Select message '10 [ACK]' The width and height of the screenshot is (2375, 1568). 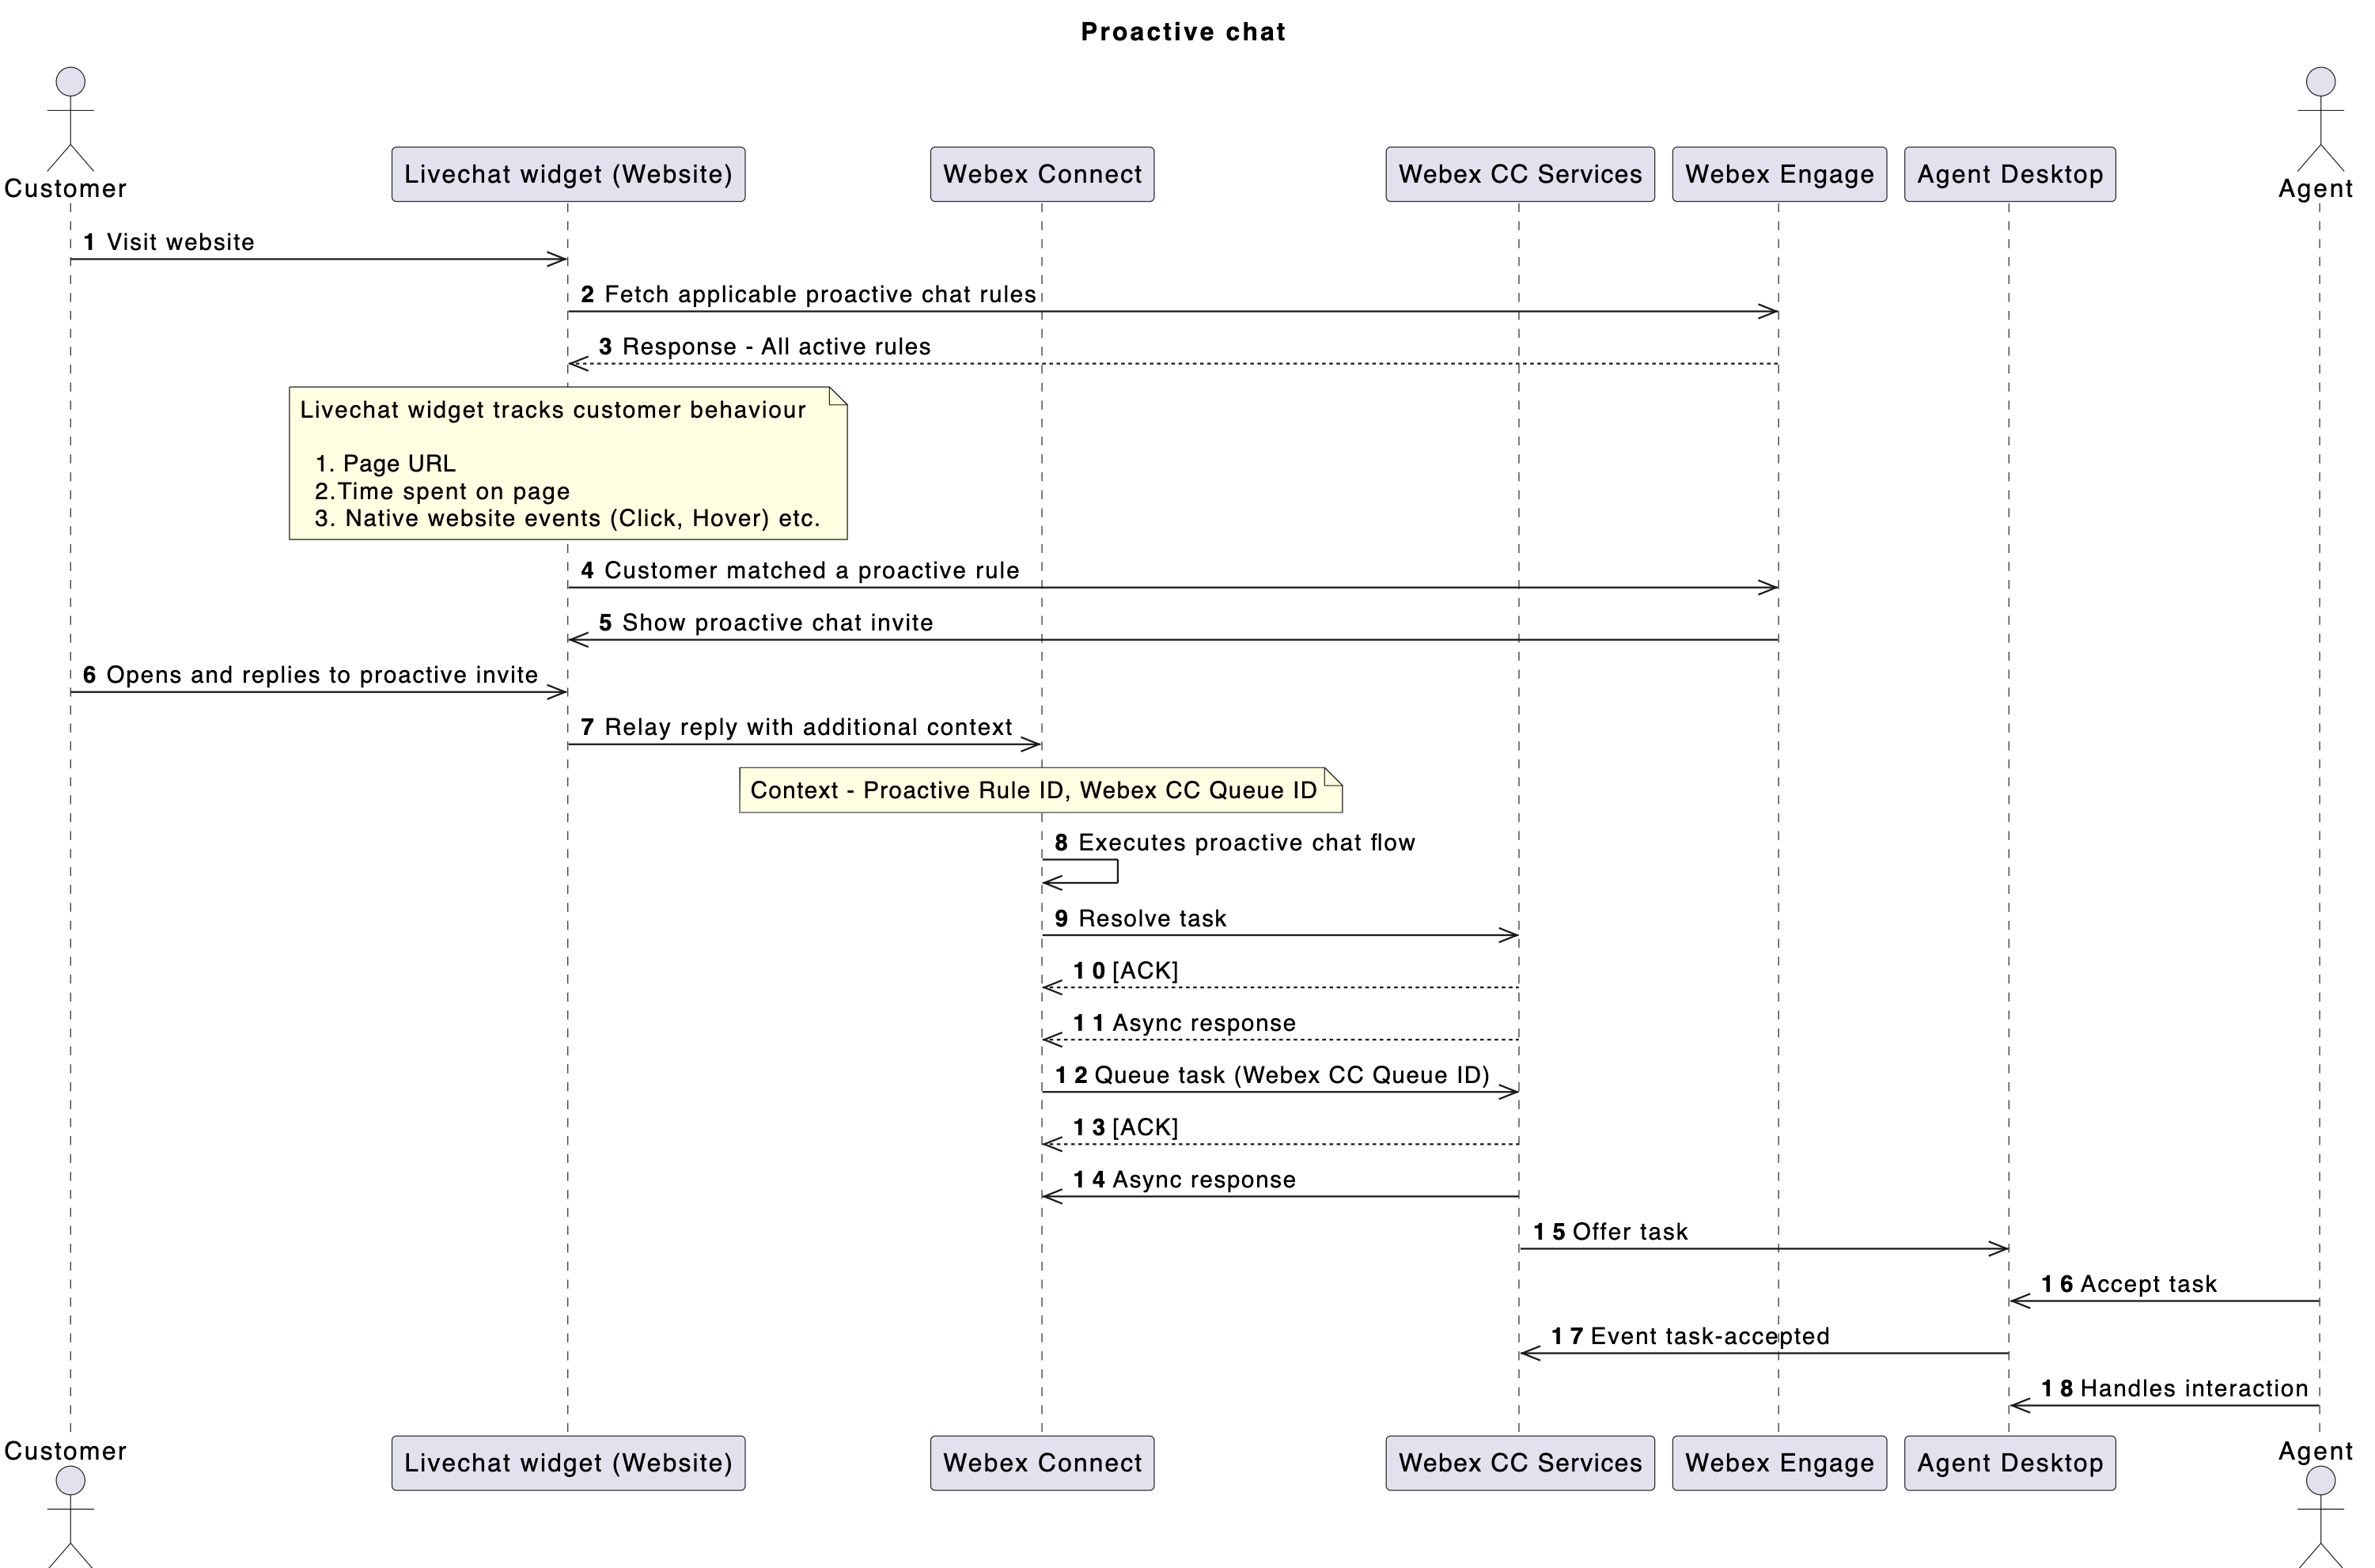click(x=1125, y=971)
